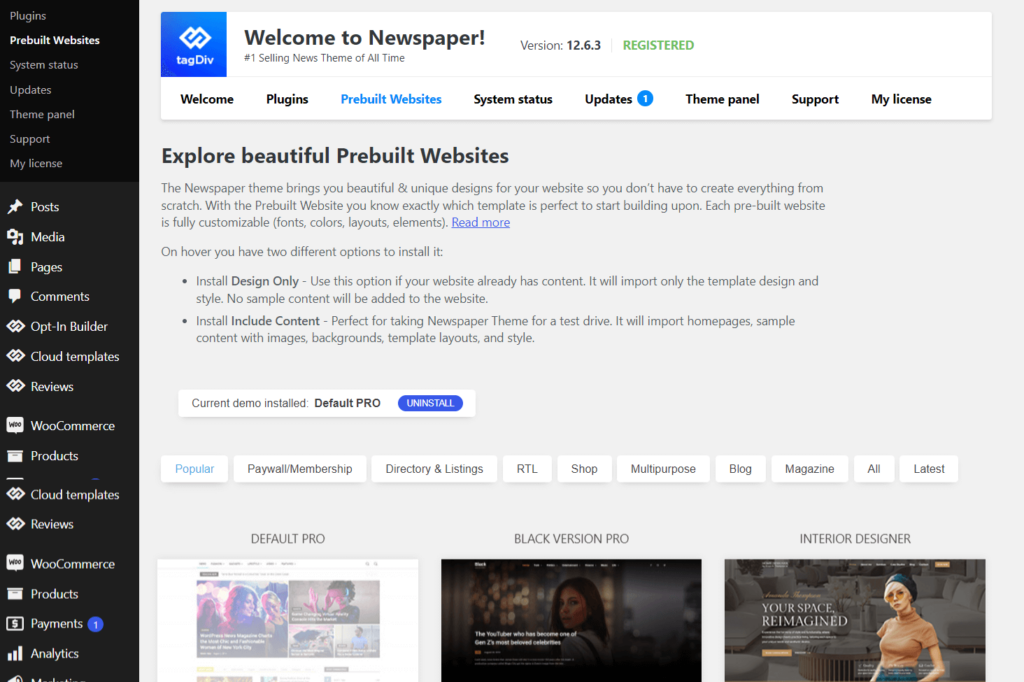This screenshot has height=682, width=1024.
Task: Open the Welcome tab in the Newspaper header
Action: tap(207, 99)
